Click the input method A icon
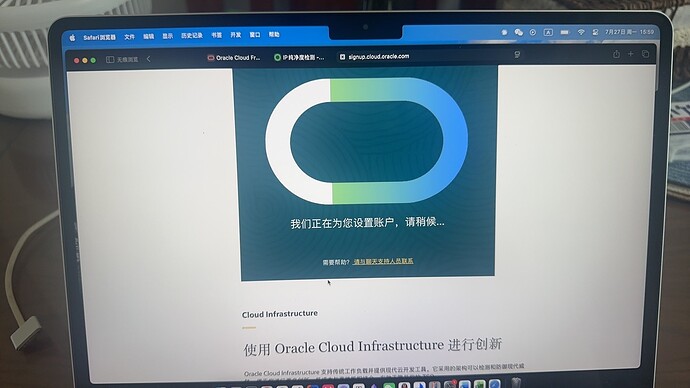This screenshot has width=690, height=388. [x=548, y=32]
